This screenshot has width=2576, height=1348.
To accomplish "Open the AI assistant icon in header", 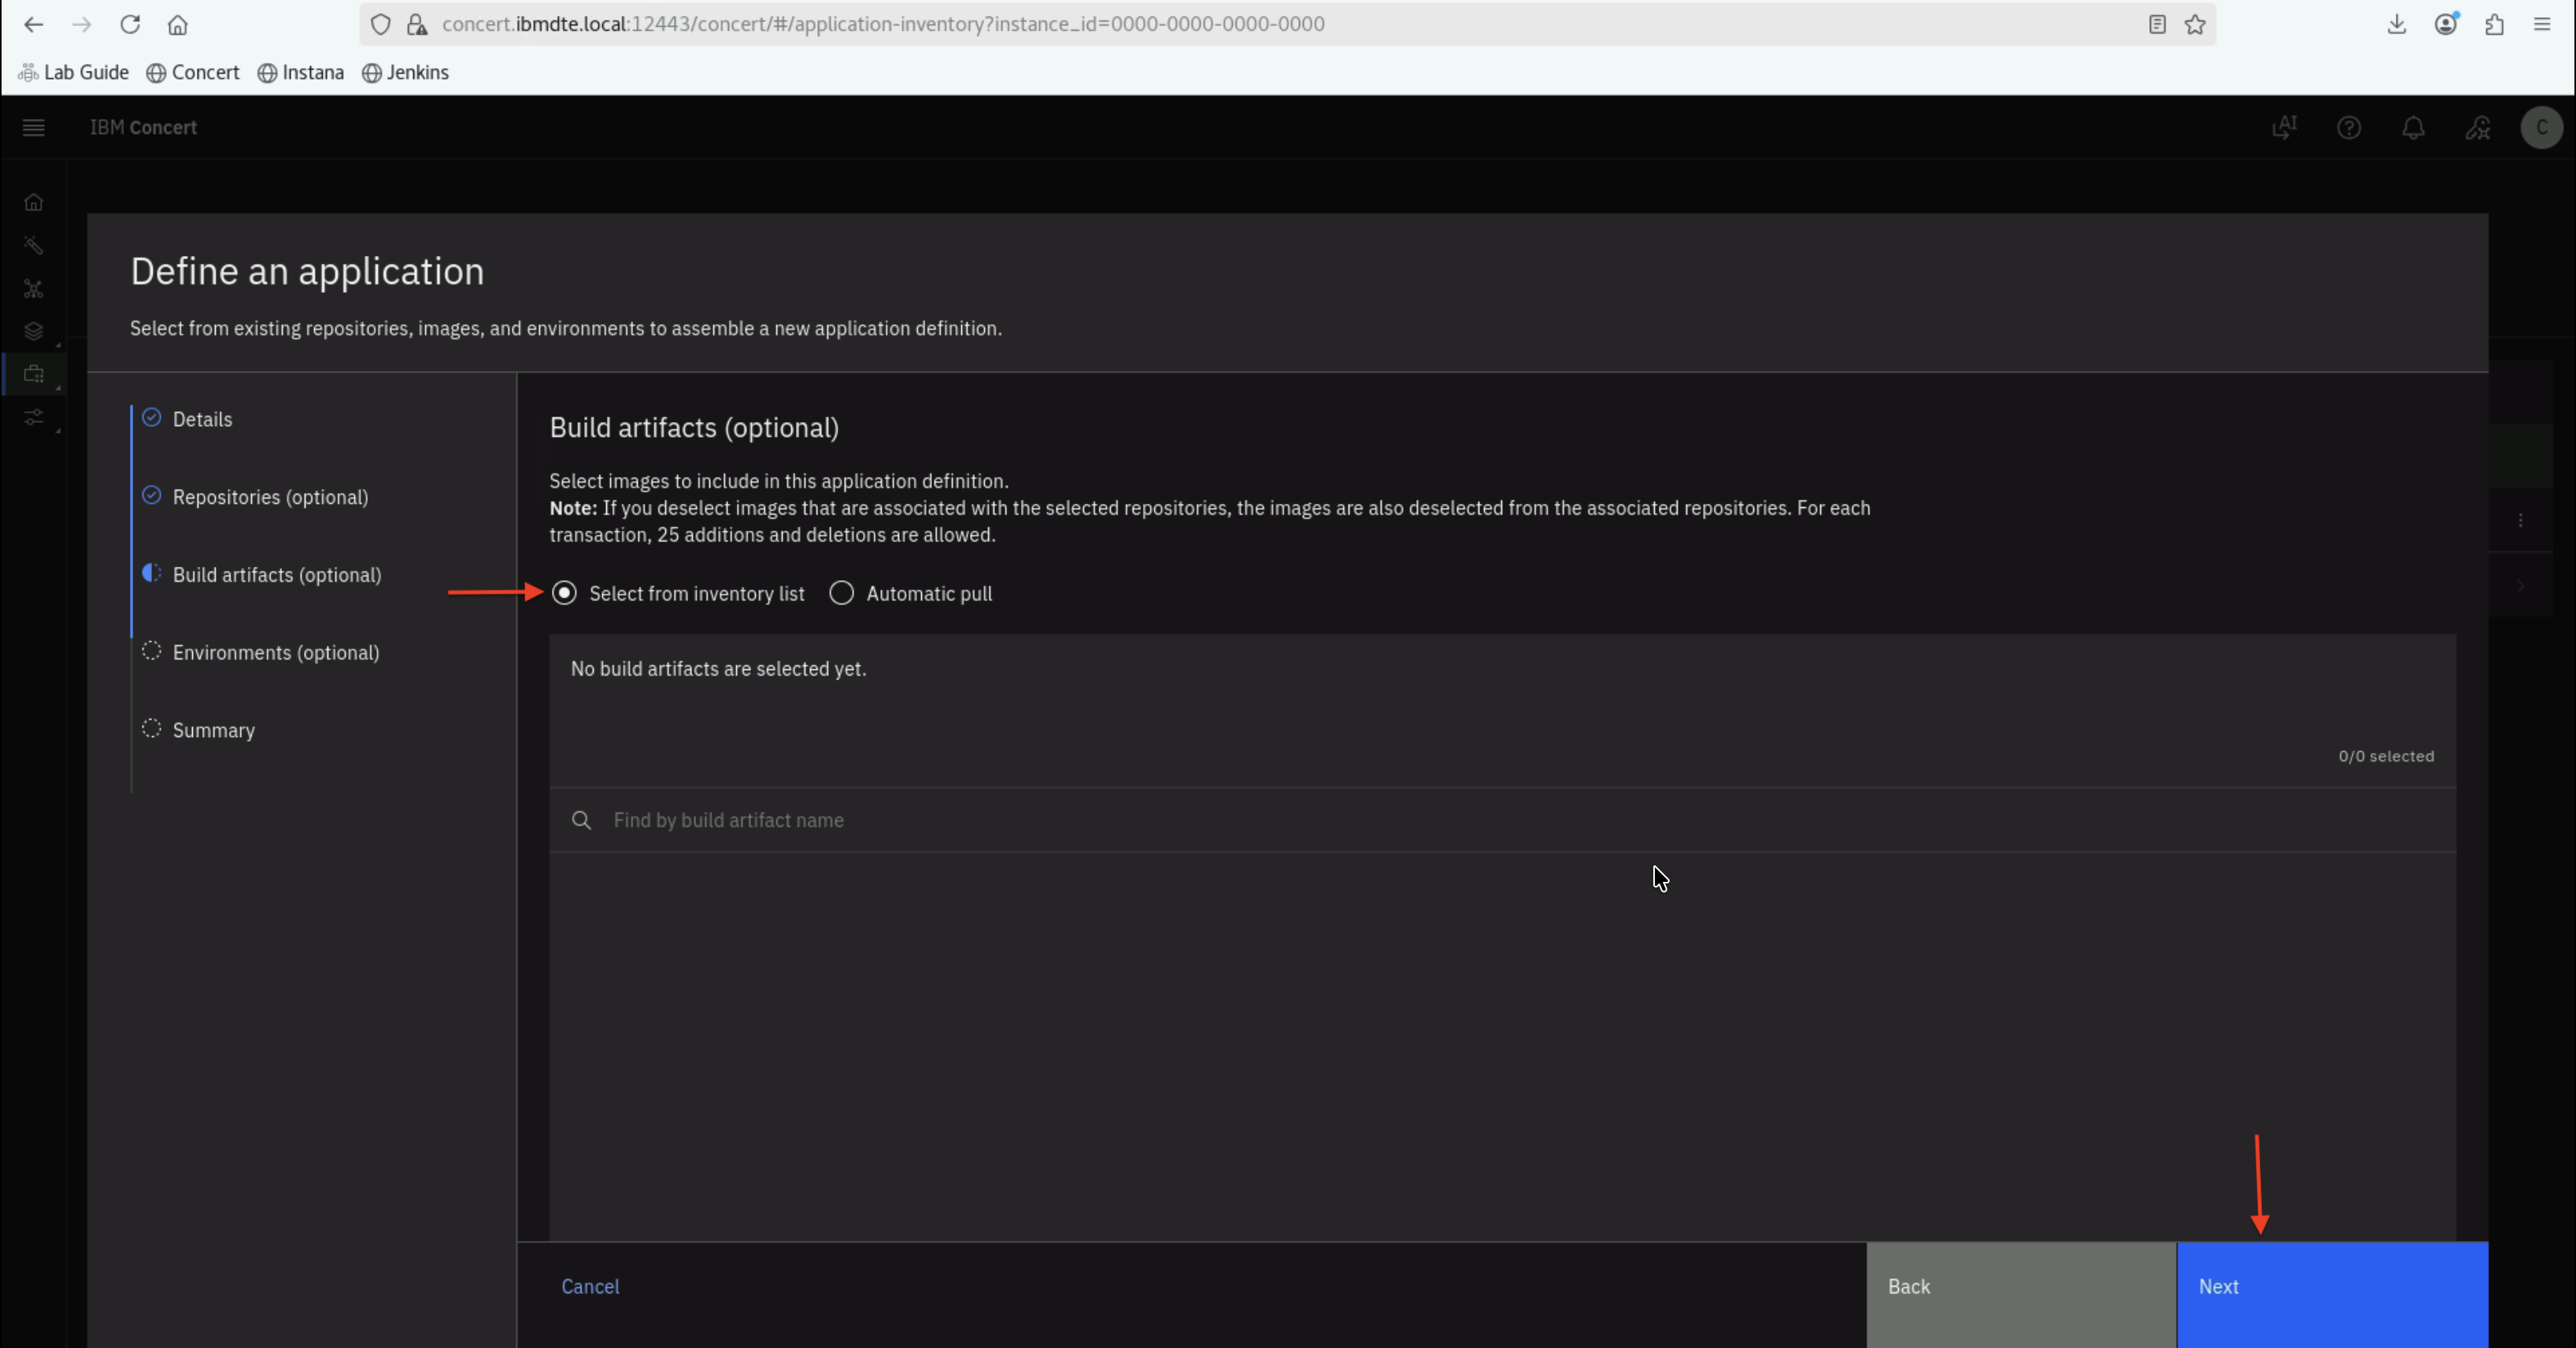I will [x=2284, y=127].
